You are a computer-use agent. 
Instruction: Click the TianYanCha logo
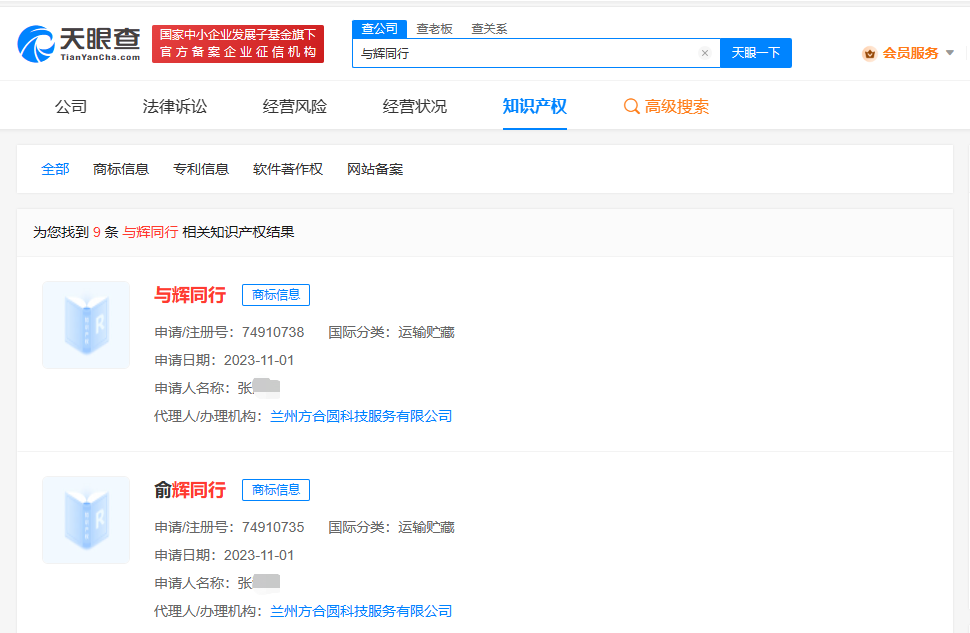(80, 45)
